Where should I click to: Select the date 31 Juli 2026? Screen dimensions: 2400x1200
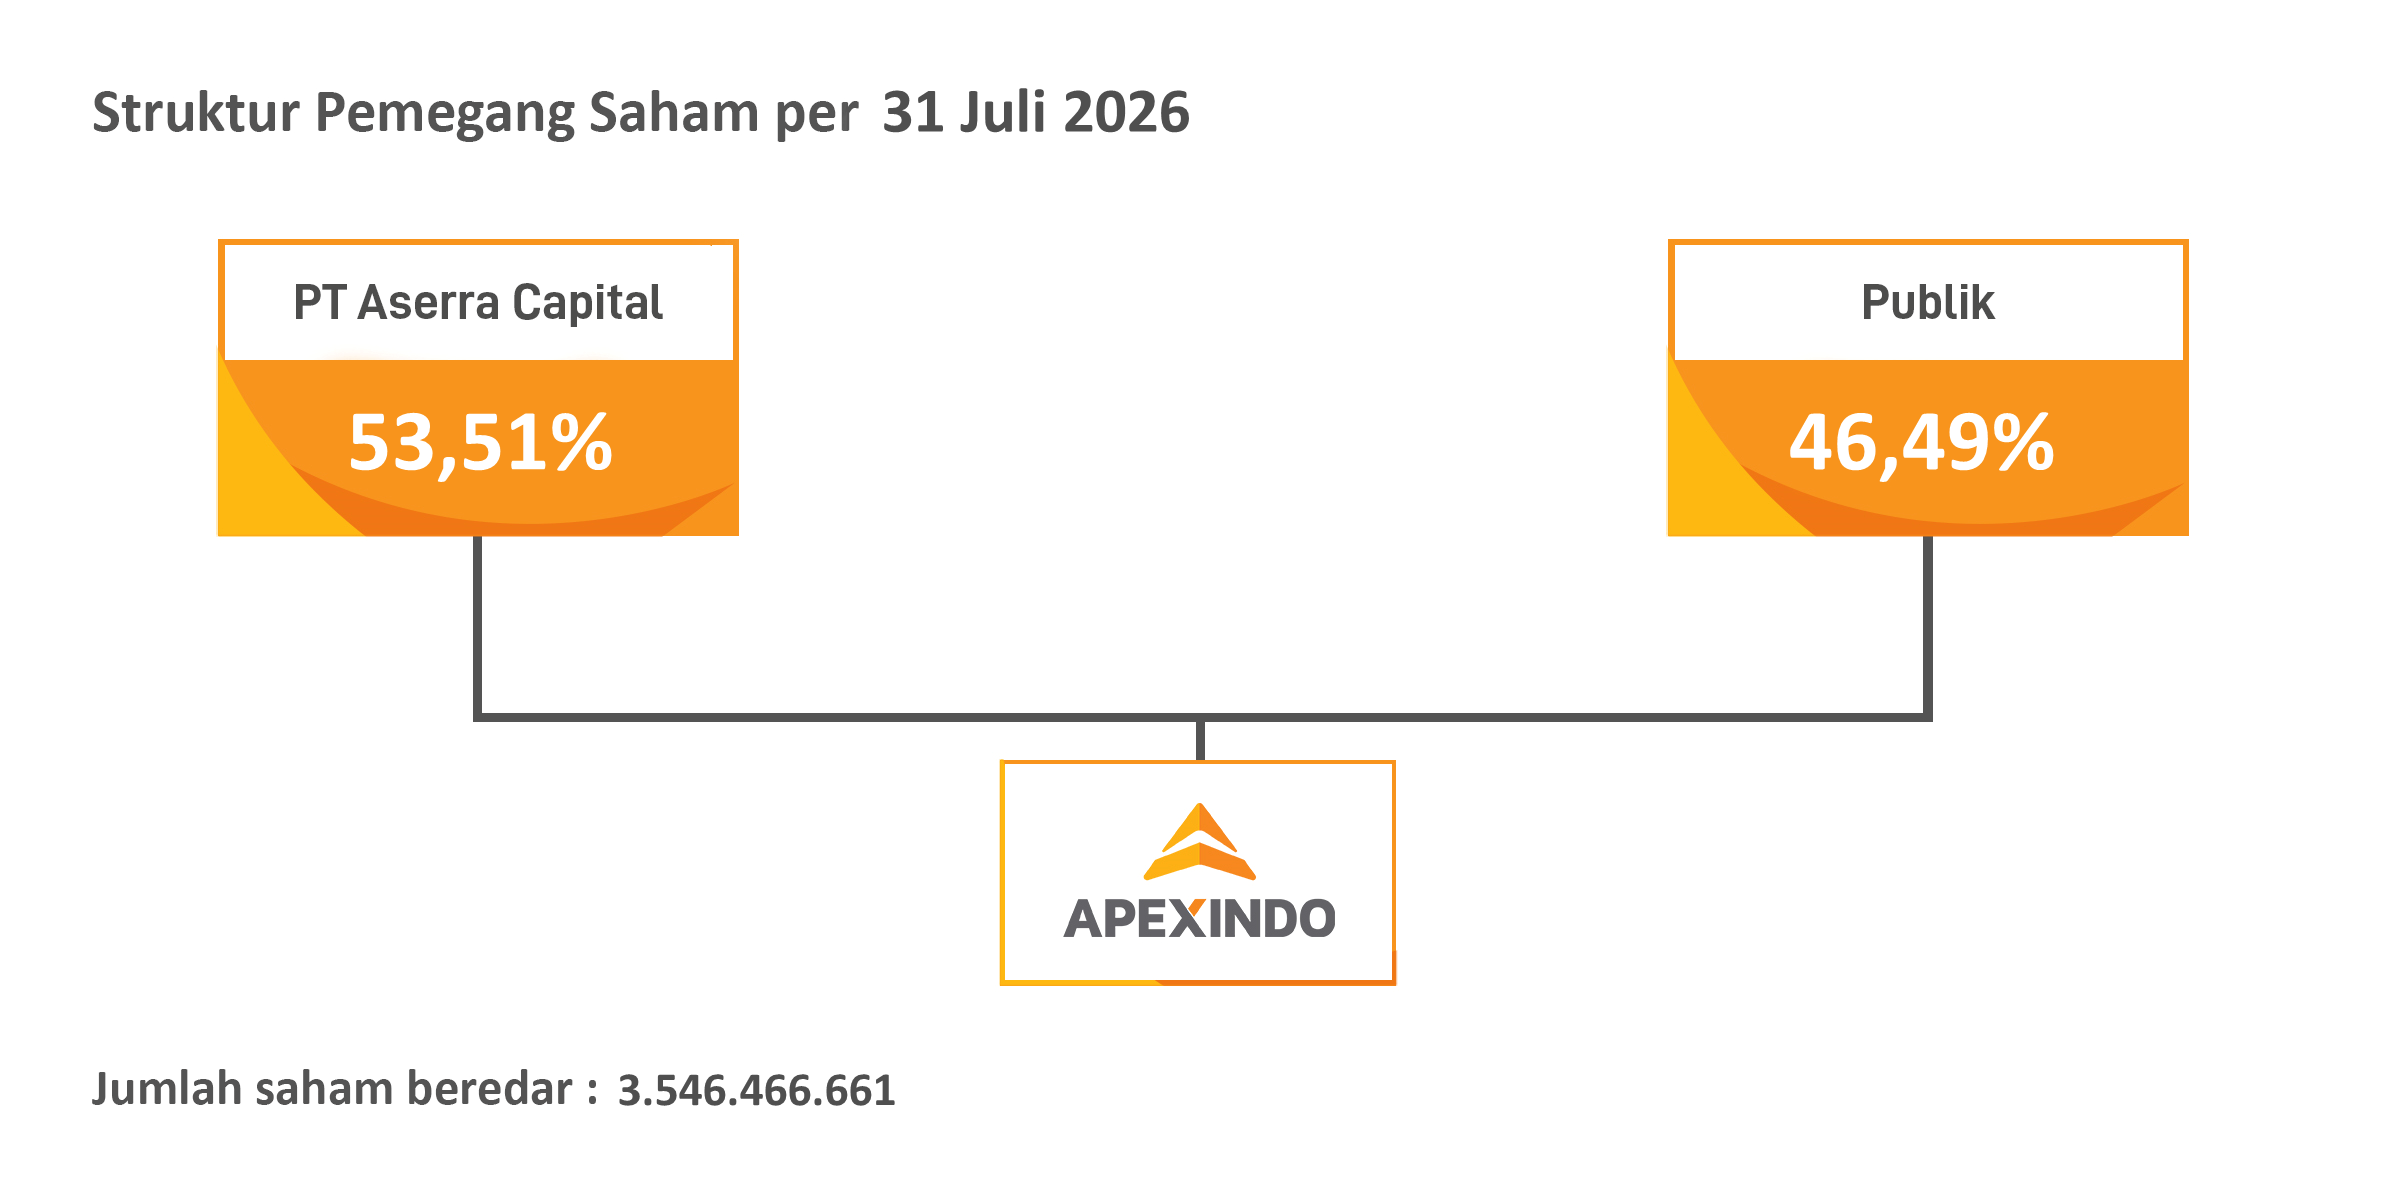coord(1036,112)
